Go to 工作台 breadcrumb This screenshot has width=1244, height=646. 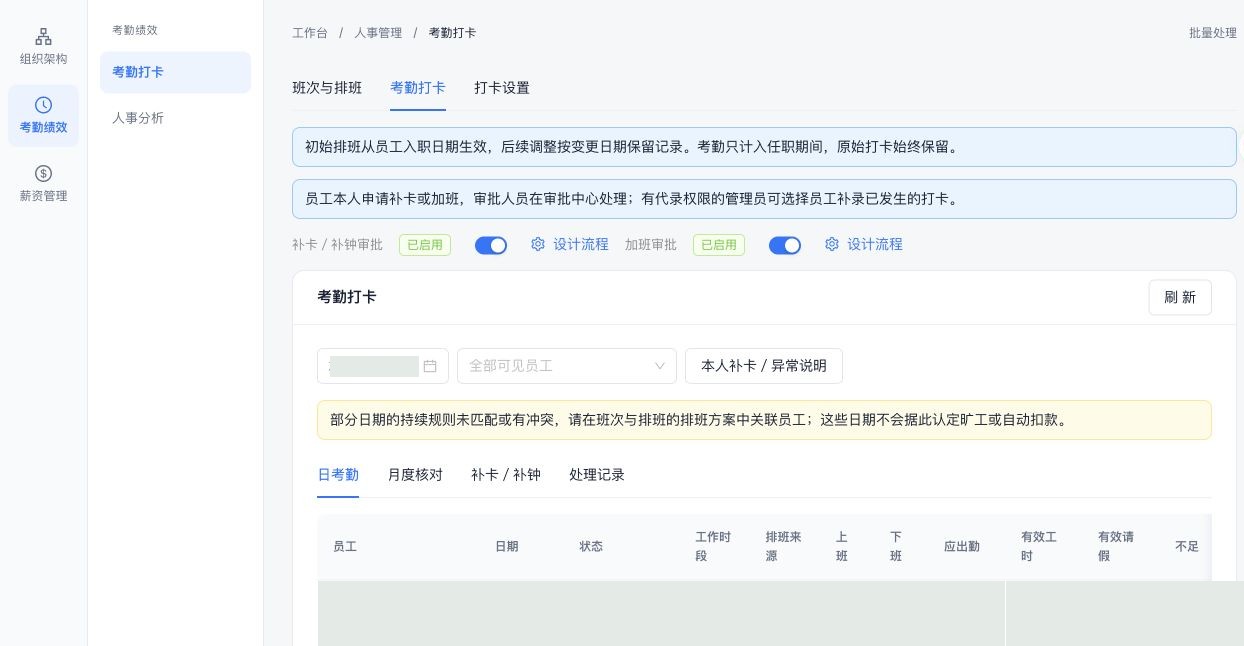point(310,33)
